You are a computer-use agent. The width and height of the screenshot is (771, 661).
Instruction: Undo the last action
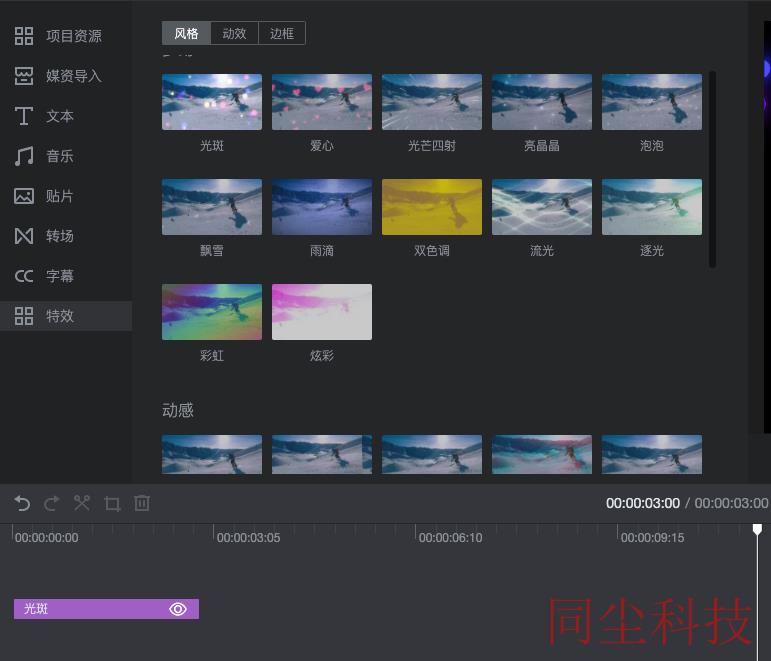tap(22, 503)
